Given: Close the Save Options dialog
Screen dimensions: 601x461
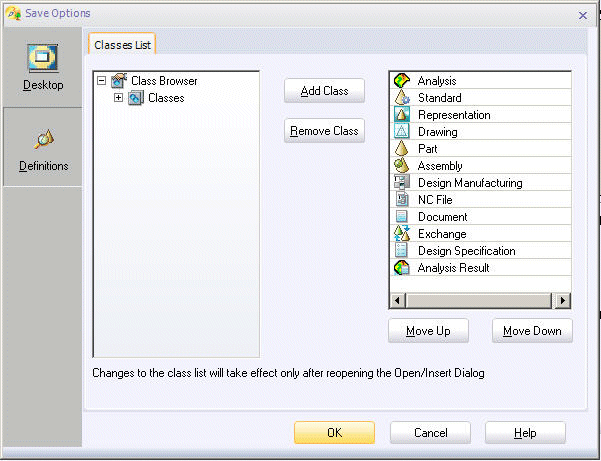Looking at the screenshot, I should coord(583,15).
